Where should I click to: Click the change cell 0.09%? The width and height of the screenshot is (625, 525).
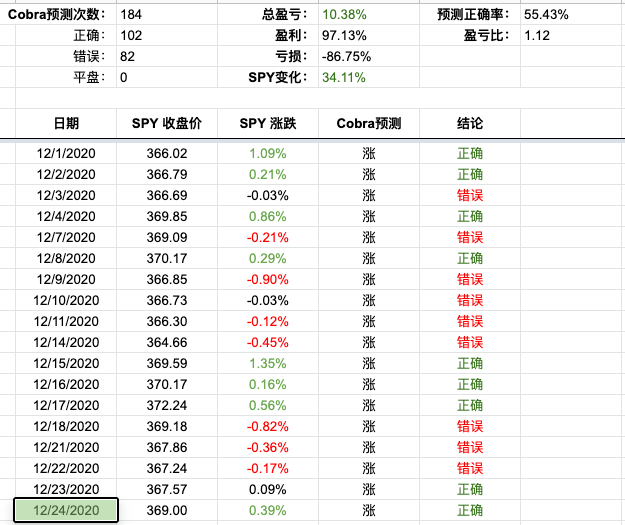click(268, 489)
